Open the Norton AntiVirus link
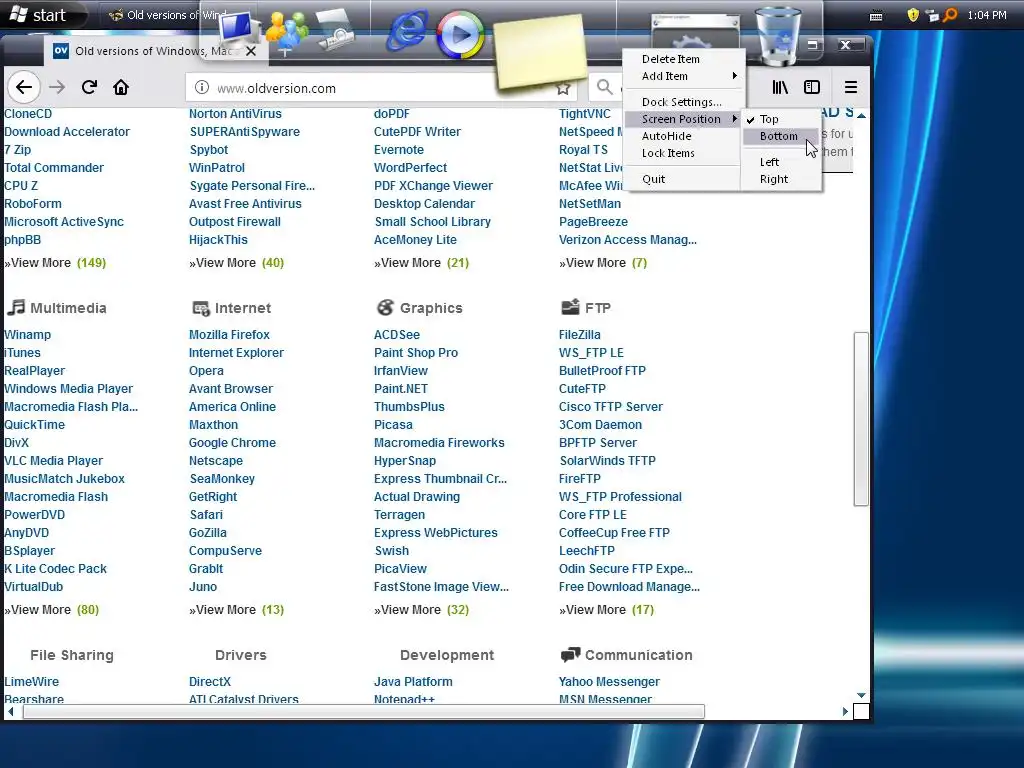The height and width of the screenshot is (768, 1024). [x=235, y=114]
